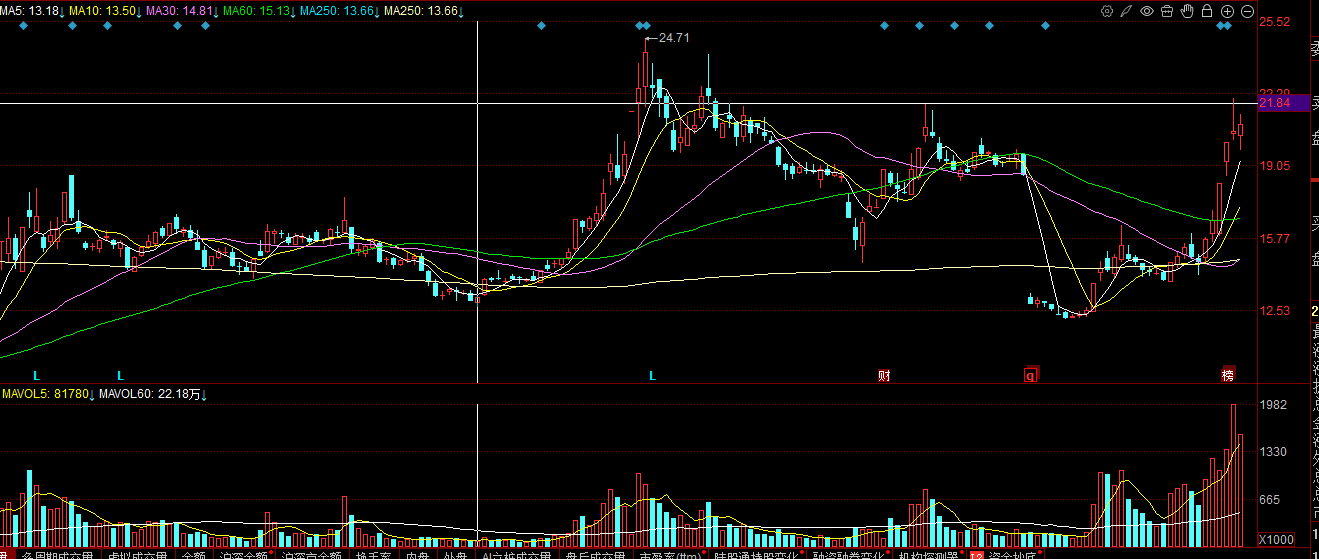Click the red boxed q marker
1319x559 pixels.
tap(1029, 376)
